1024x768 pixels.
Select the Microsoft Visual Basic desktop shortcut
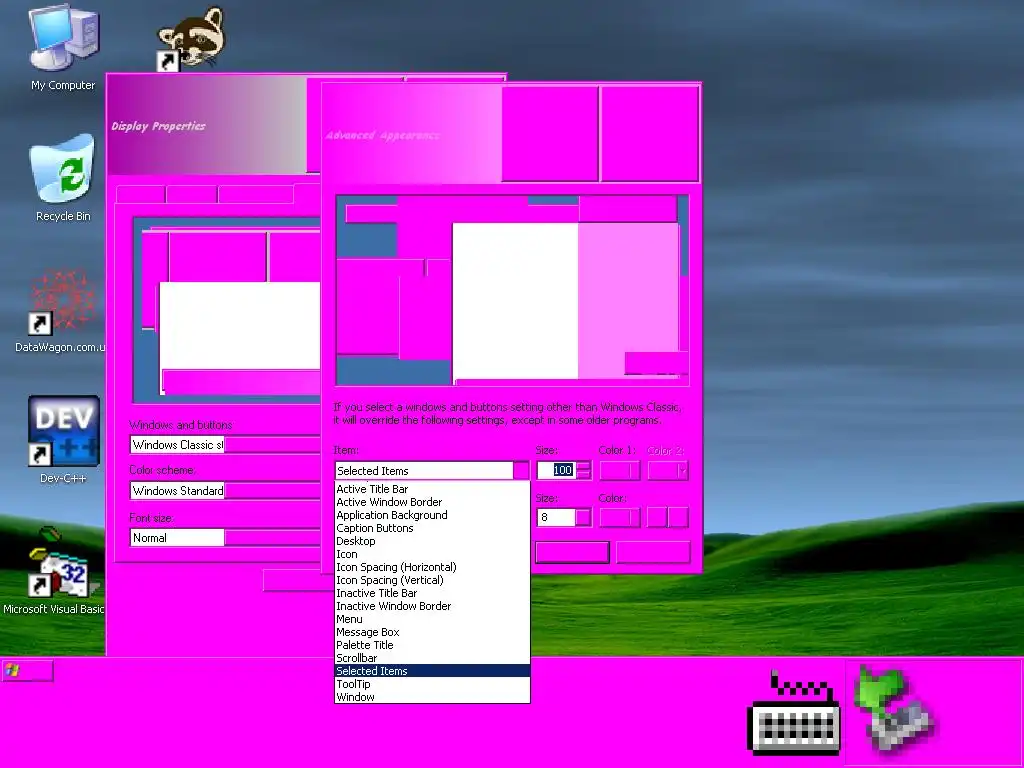[54, 571]
